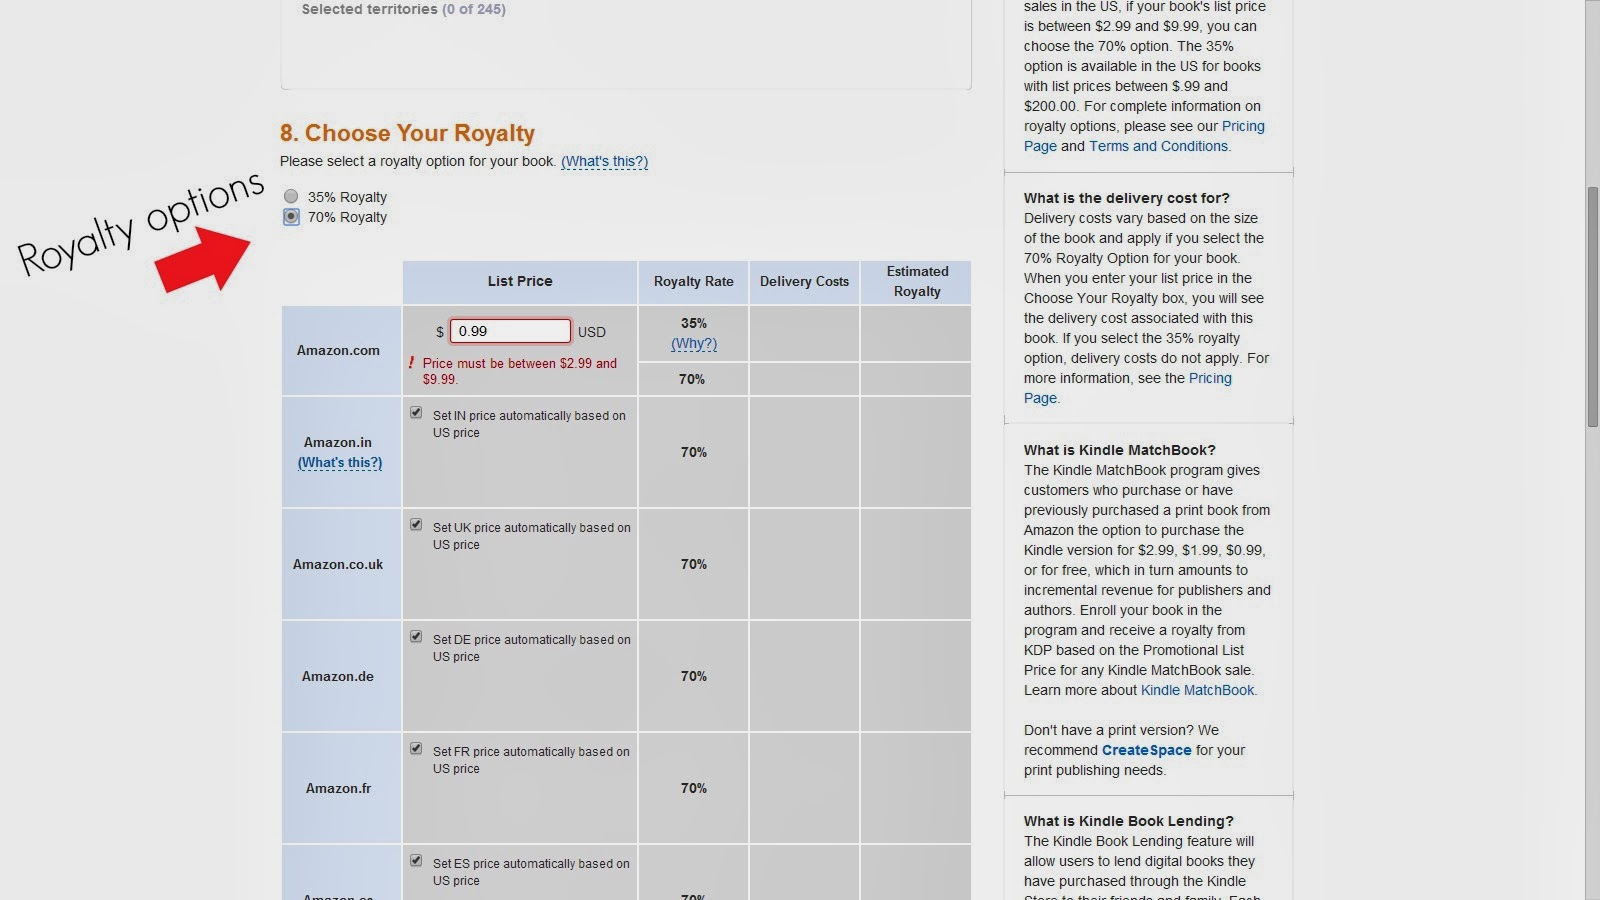
Task: Uncheck Set FR price automatically checkbox
Action: pyautogui.click(x=416, y=748)
